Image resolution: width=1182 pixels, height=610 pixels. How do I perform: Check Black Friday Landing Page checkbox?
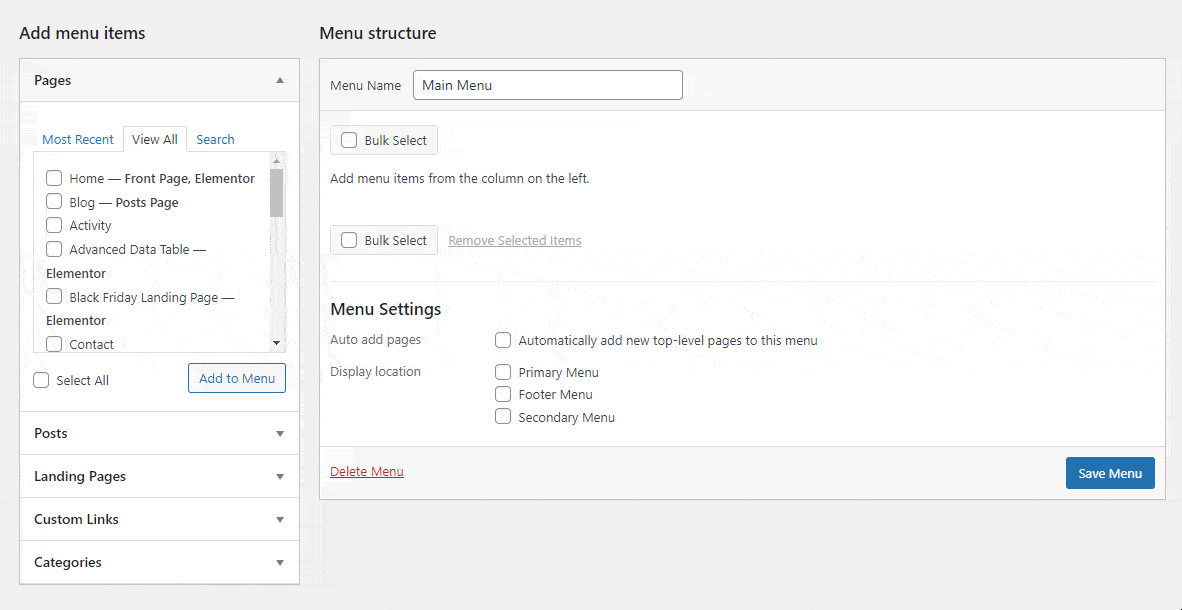[x=54, y=297]
